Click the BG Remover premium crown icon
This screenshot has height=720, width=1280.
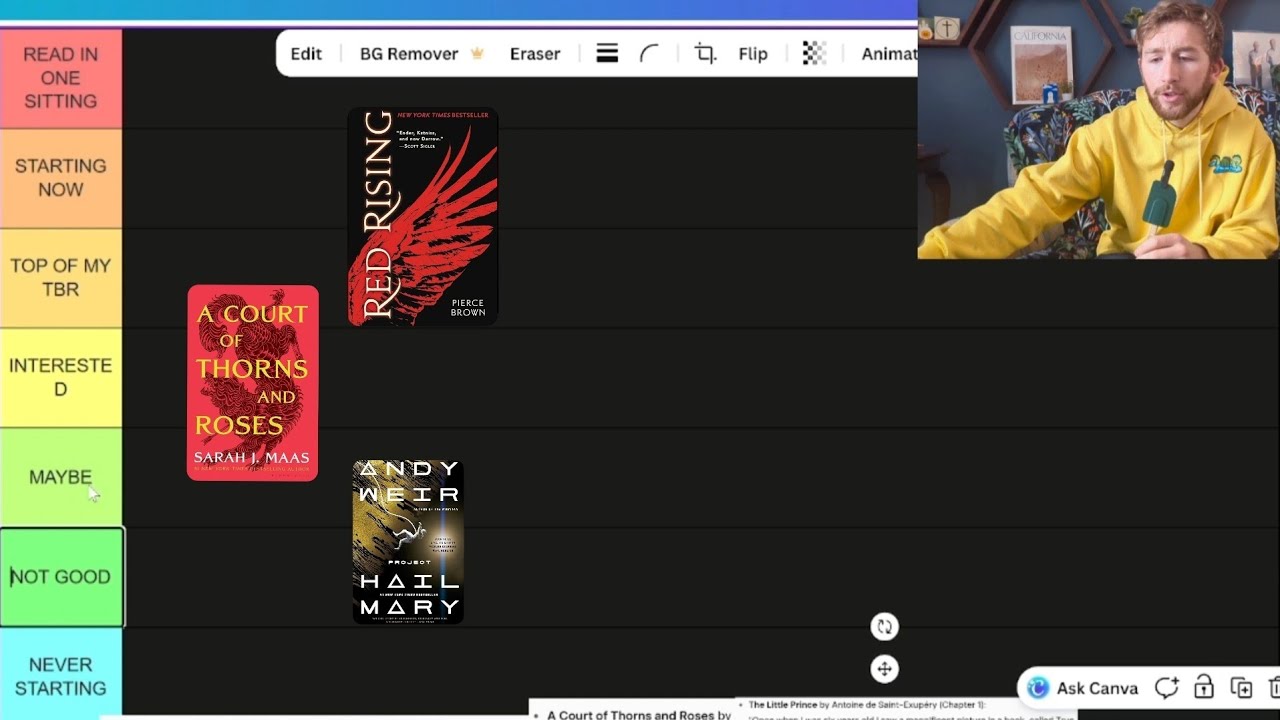[477, 54]
